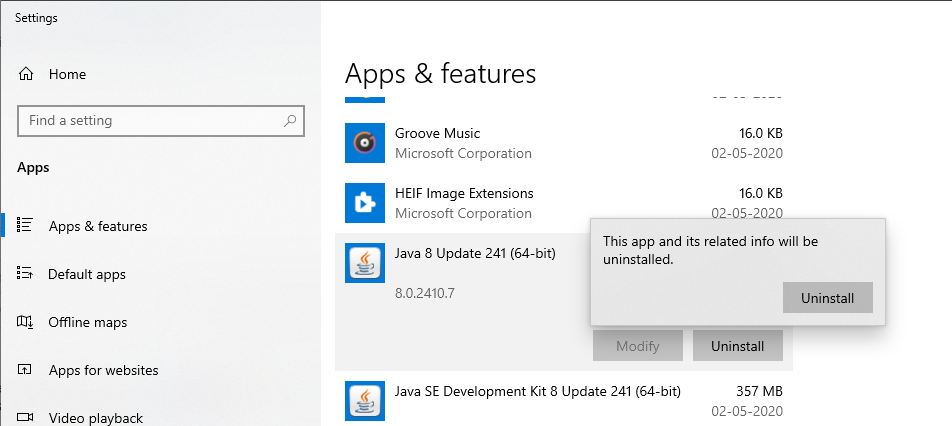Click the Settings window title
Viewport: 952px width, 426px height.
(x=36, y=18)
